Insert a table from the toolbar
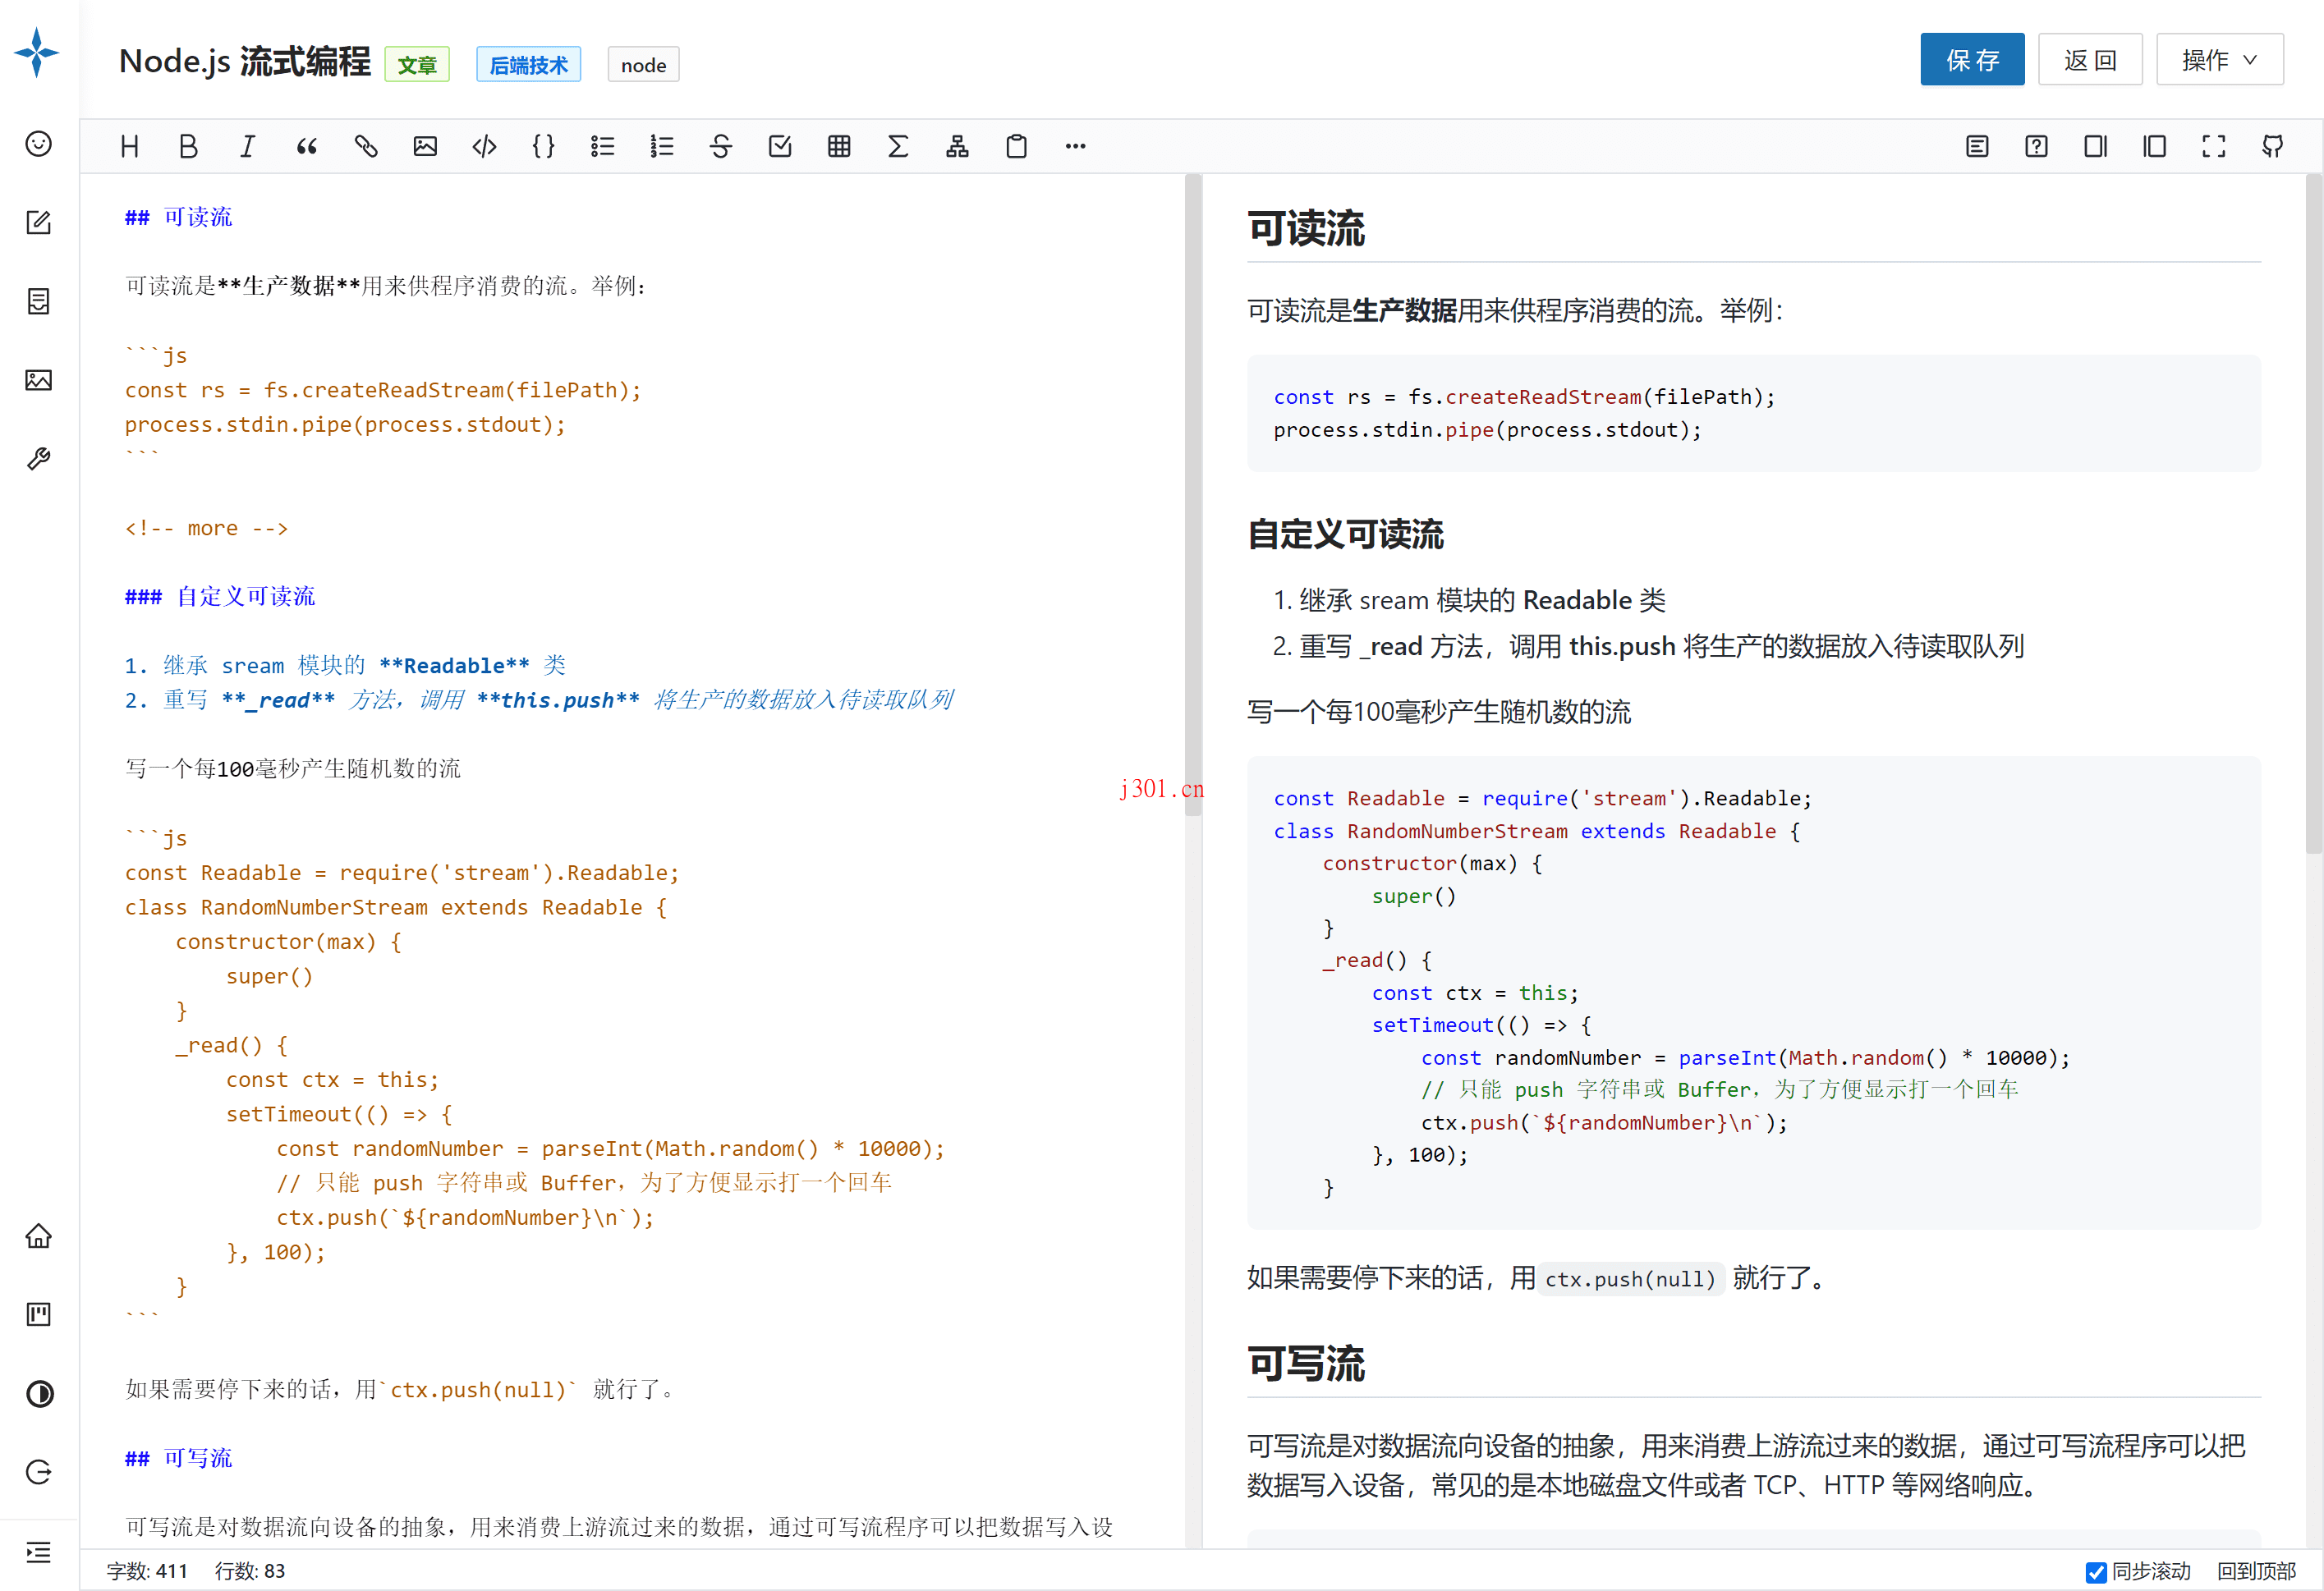The width and height of the screenshot is (2324, 1591). click(x=839, y=147)
